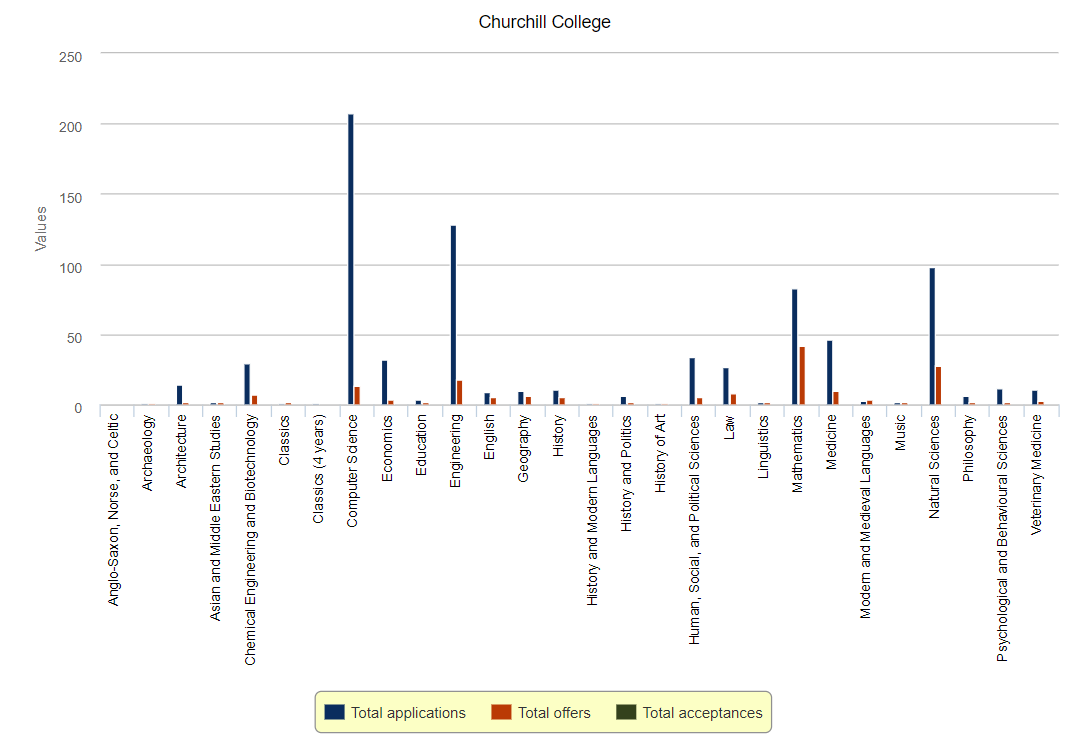Click the Total applications legend color swatch

click(334, 712)
